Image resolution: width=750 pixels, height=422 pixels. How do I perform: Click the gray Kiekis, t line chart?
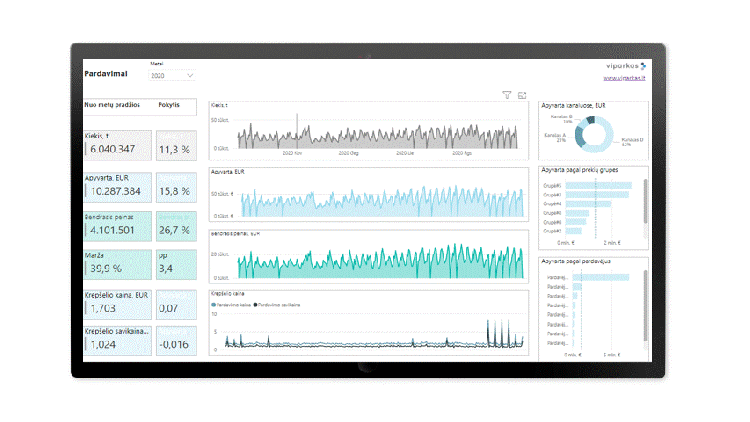click(367, 135)
